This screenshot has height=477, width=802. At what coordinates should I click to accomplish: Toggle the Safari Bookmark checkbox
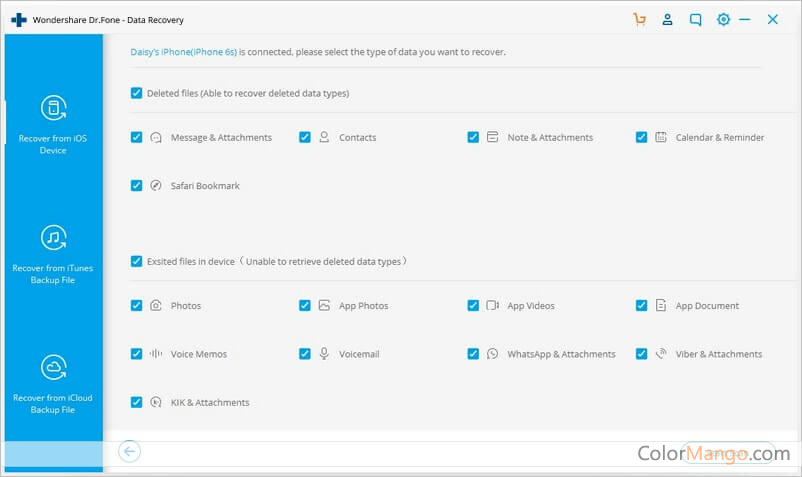(136, 185)
